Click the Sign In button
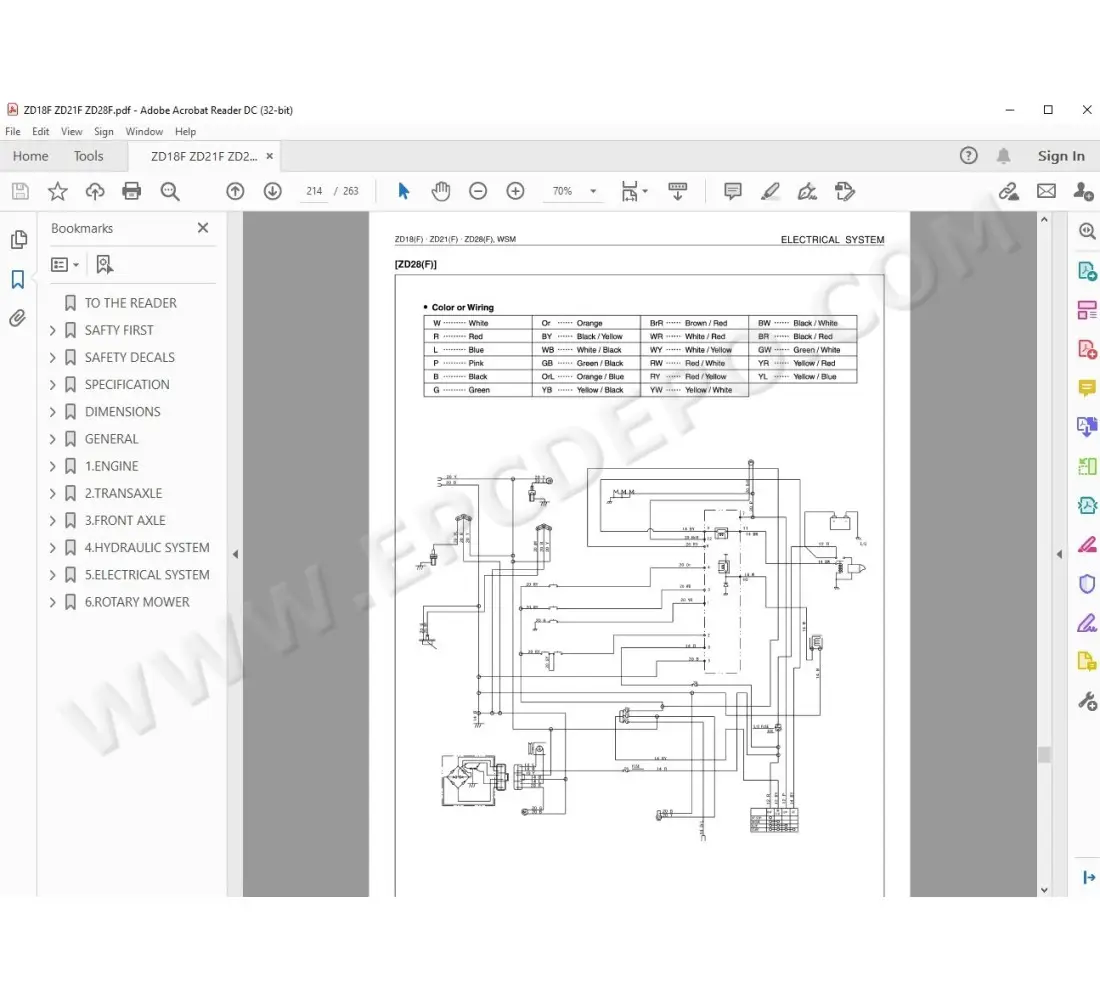Viewport: 1100px width, 1000px height. (x=1061, y=156)
